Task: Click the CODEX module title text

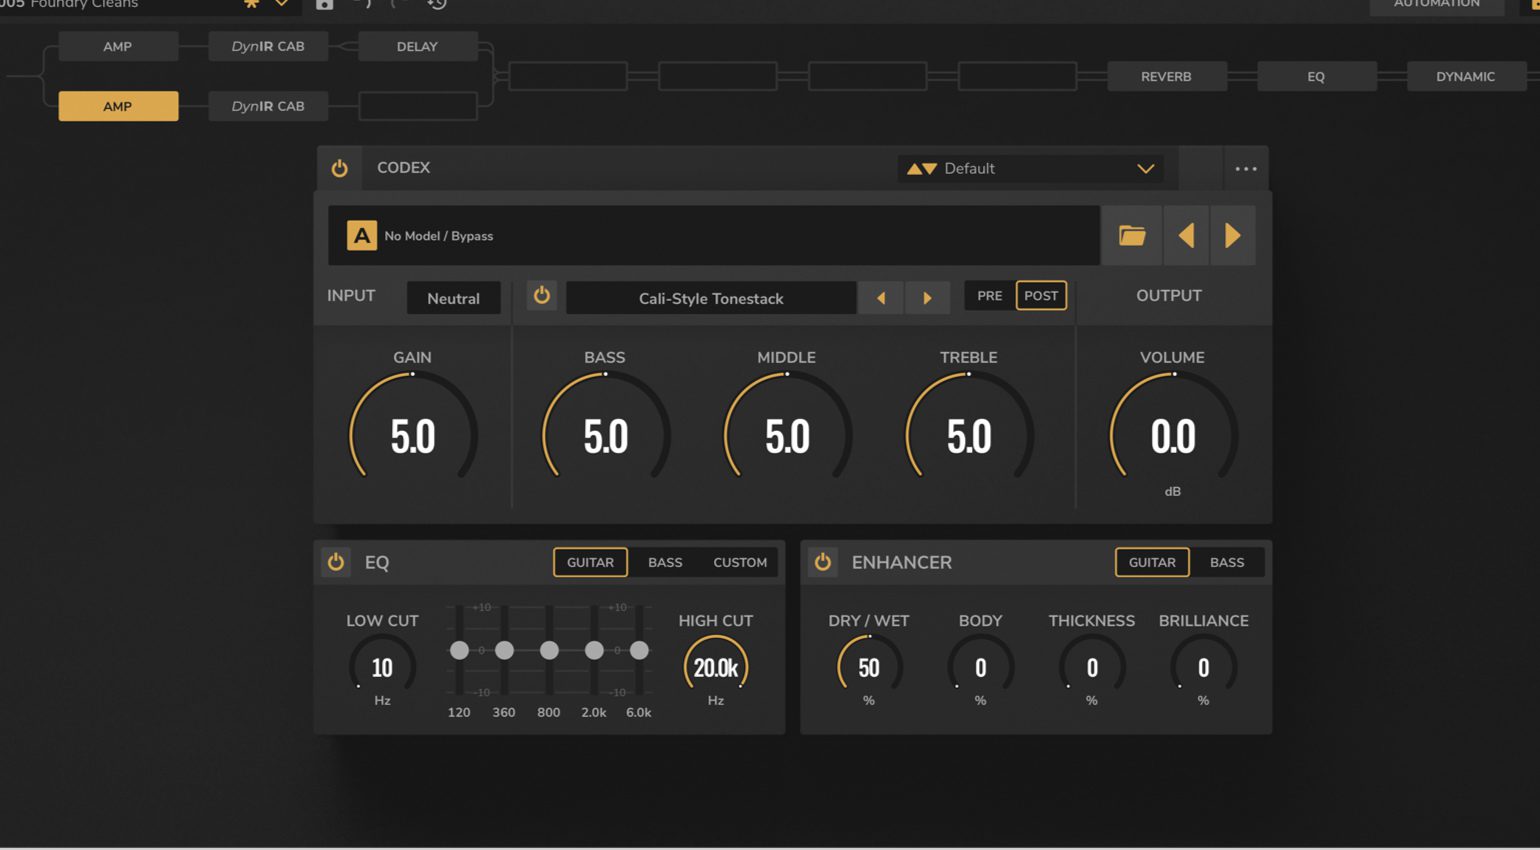Action: 403,168
